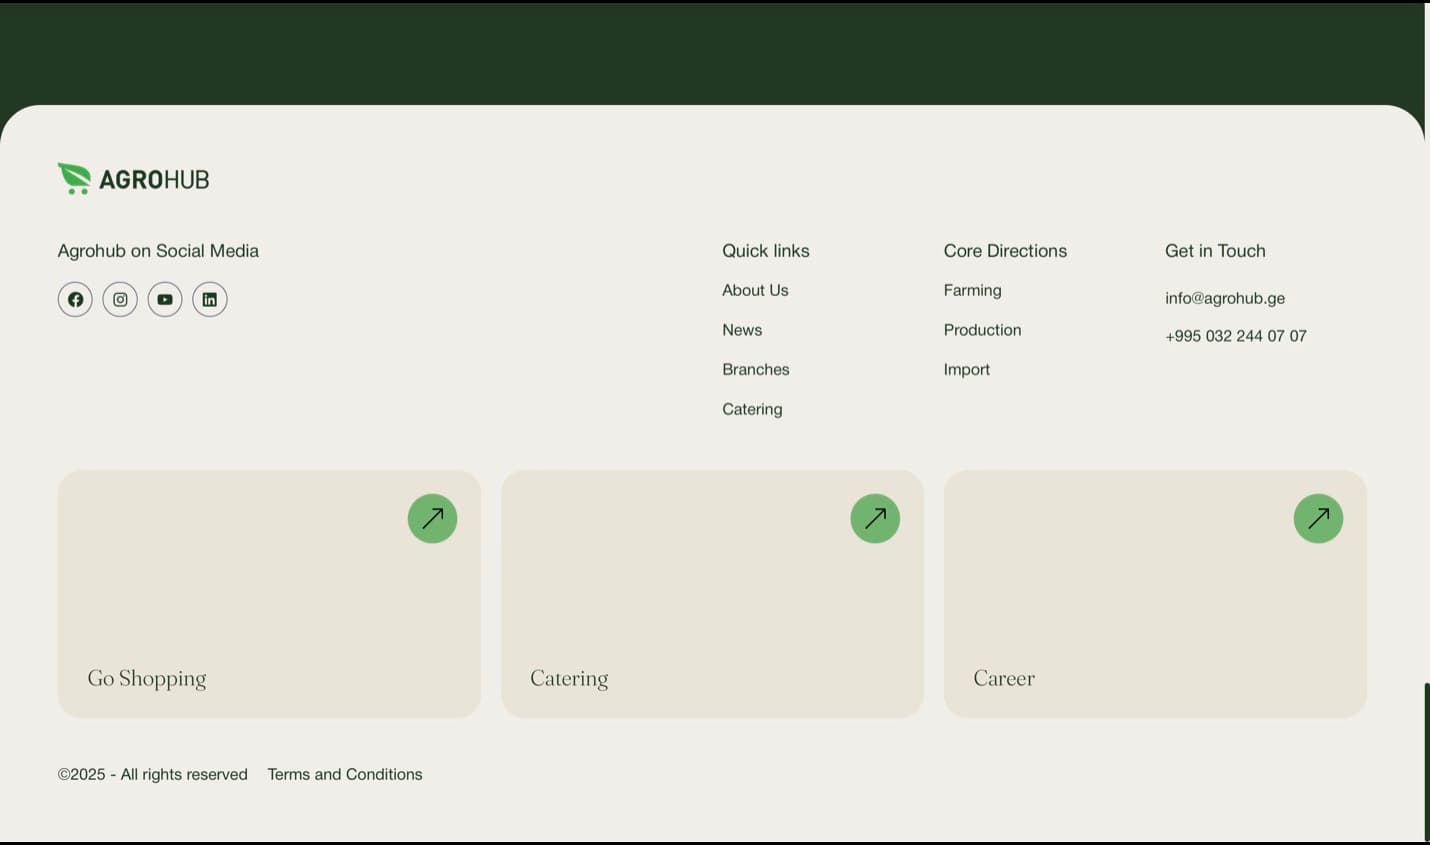Click the arrow on the Career card
This screenshot has height=845, width=1430.
(1318, 518)
